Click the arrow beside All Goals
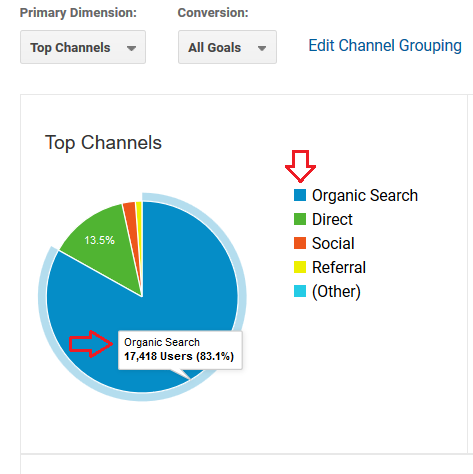The image size is (473, 474). (262, 48)
